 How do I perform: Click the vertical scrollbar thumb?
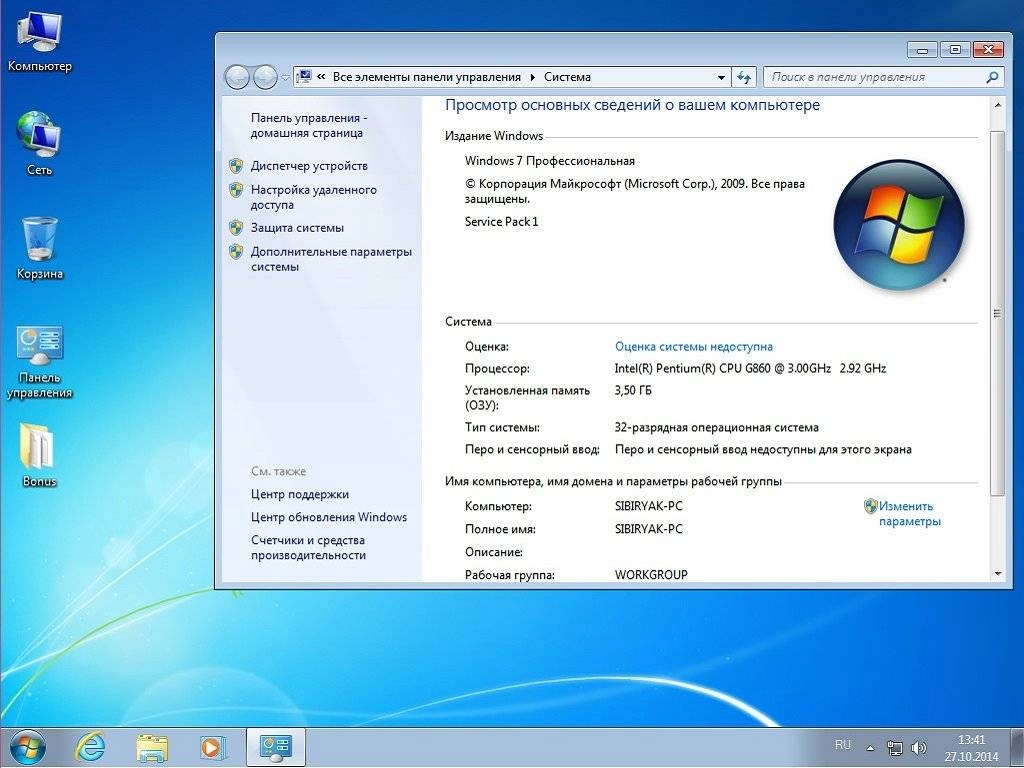997,313
